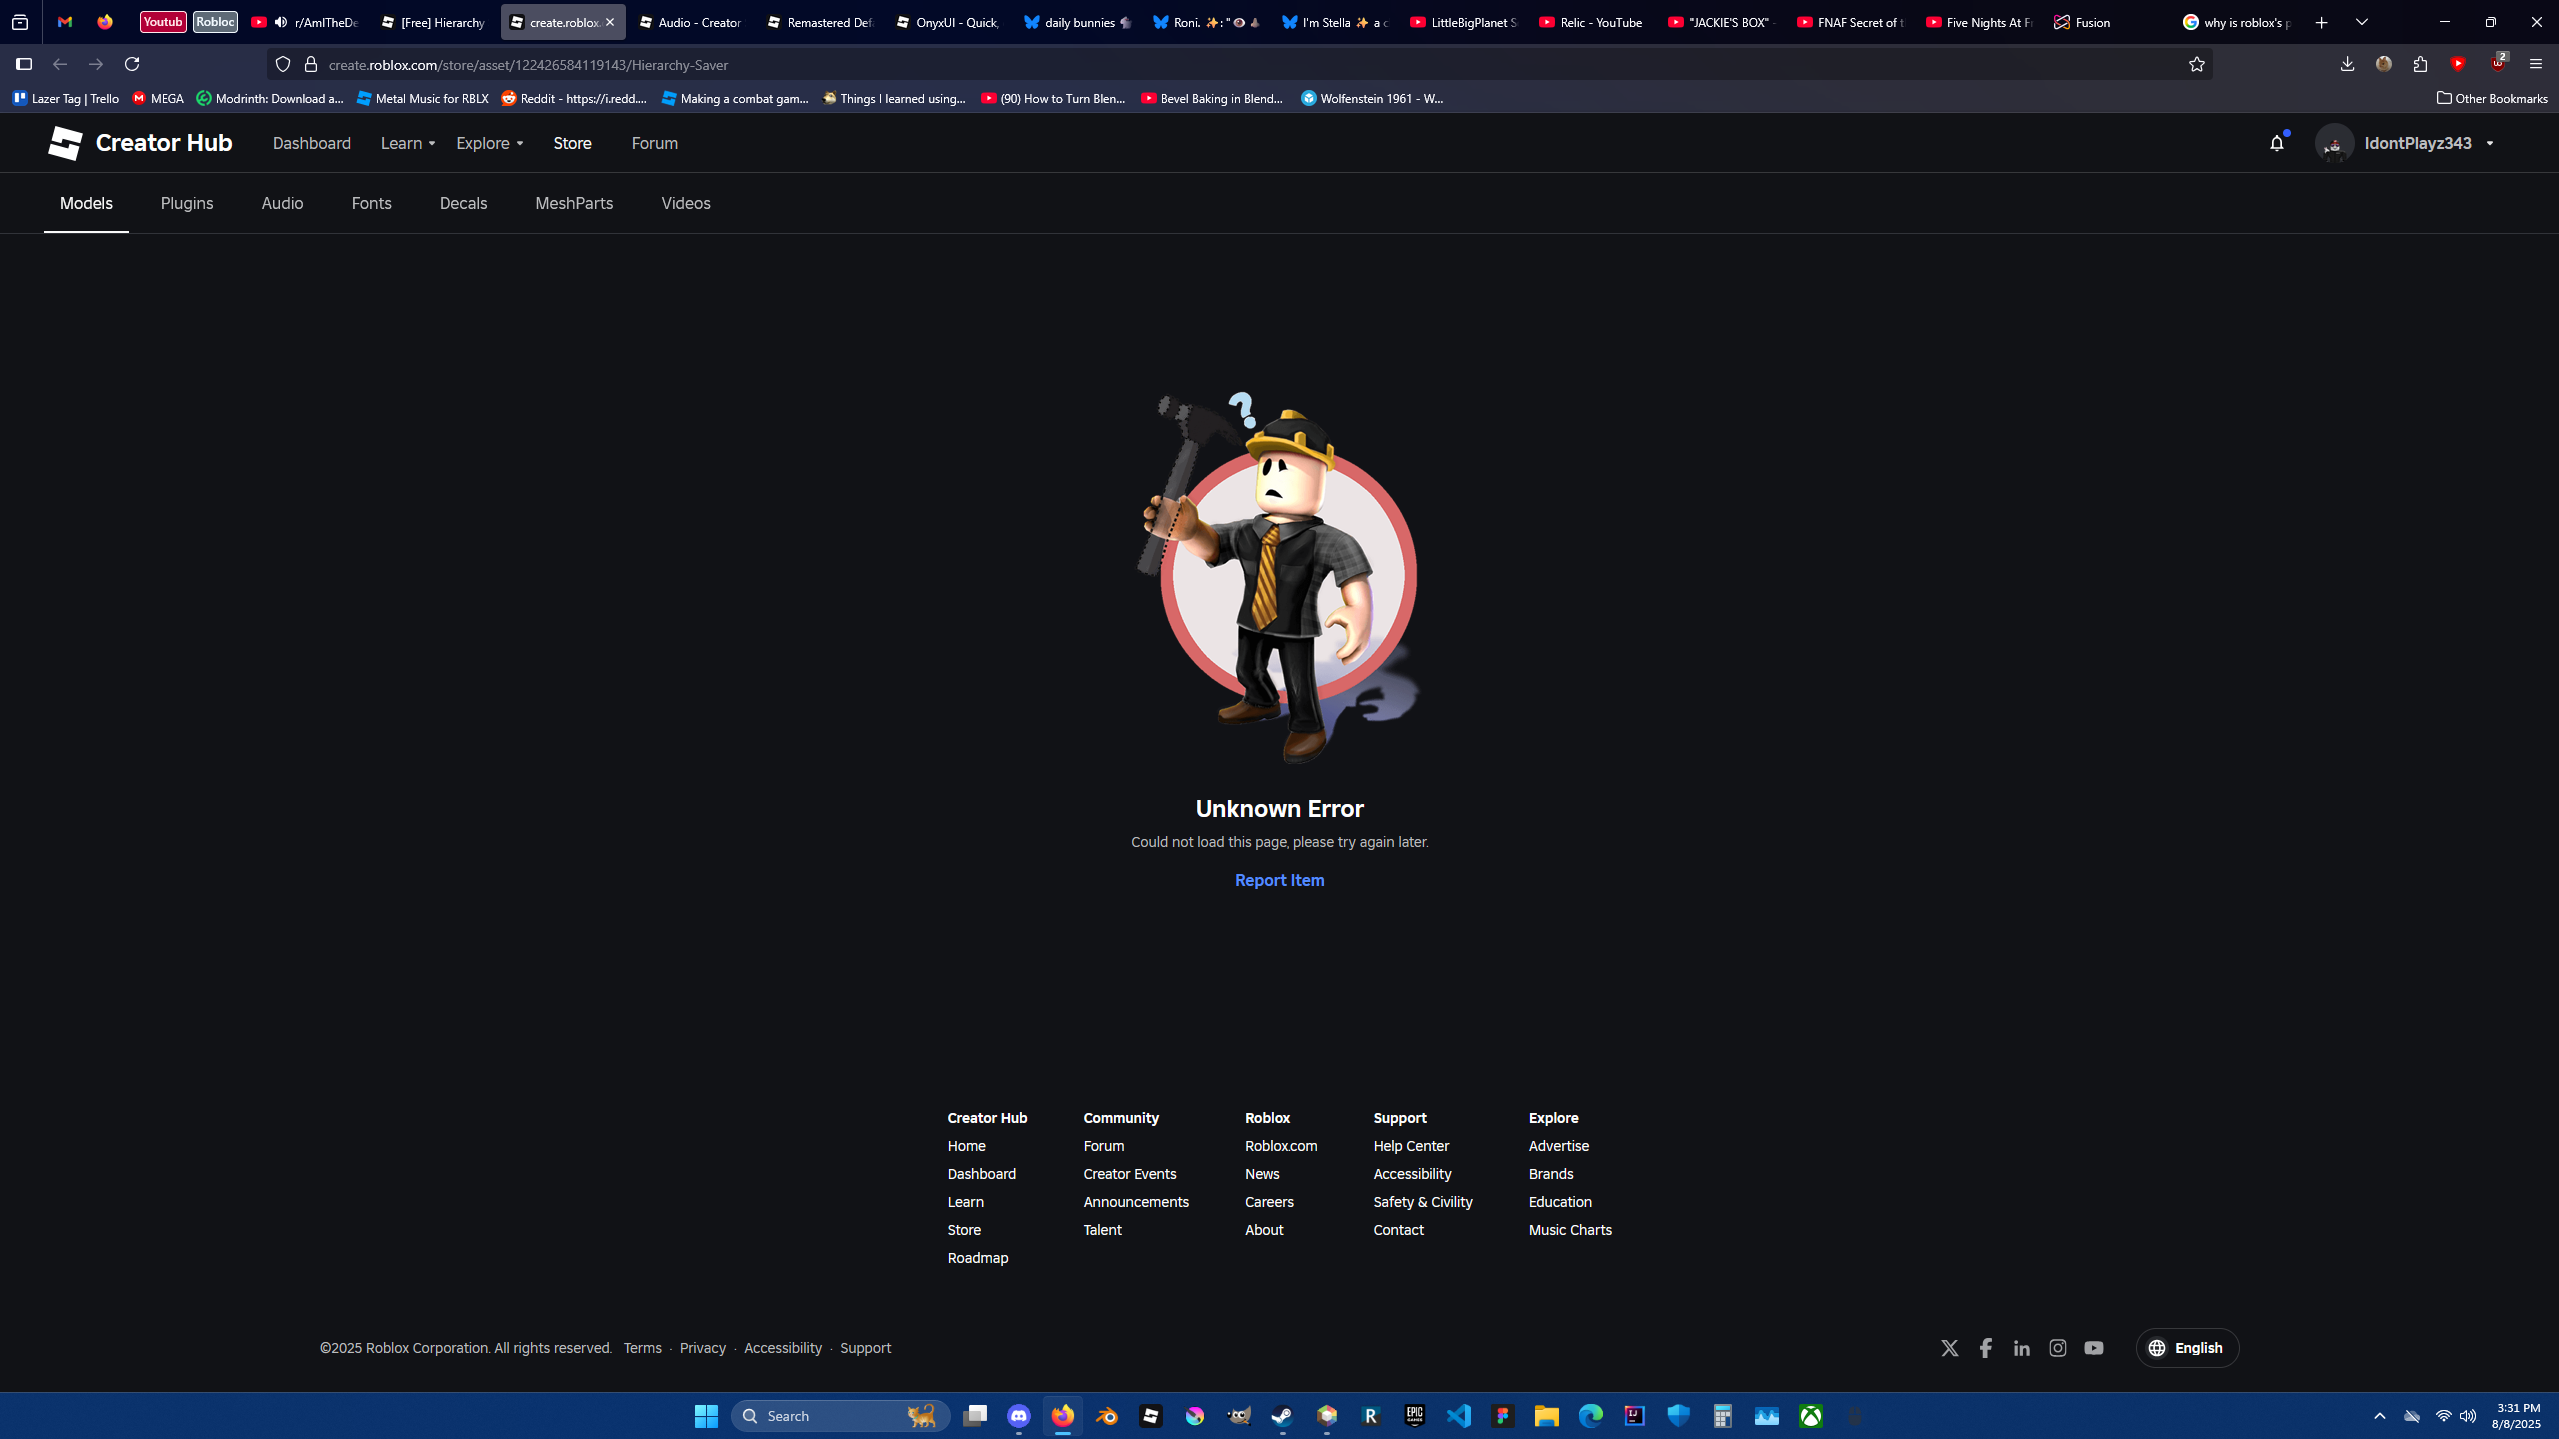This screenshot has height=1439, width=2559.
Task: Expand the Explore dropdown menu
Action: (x=489, y=143)
